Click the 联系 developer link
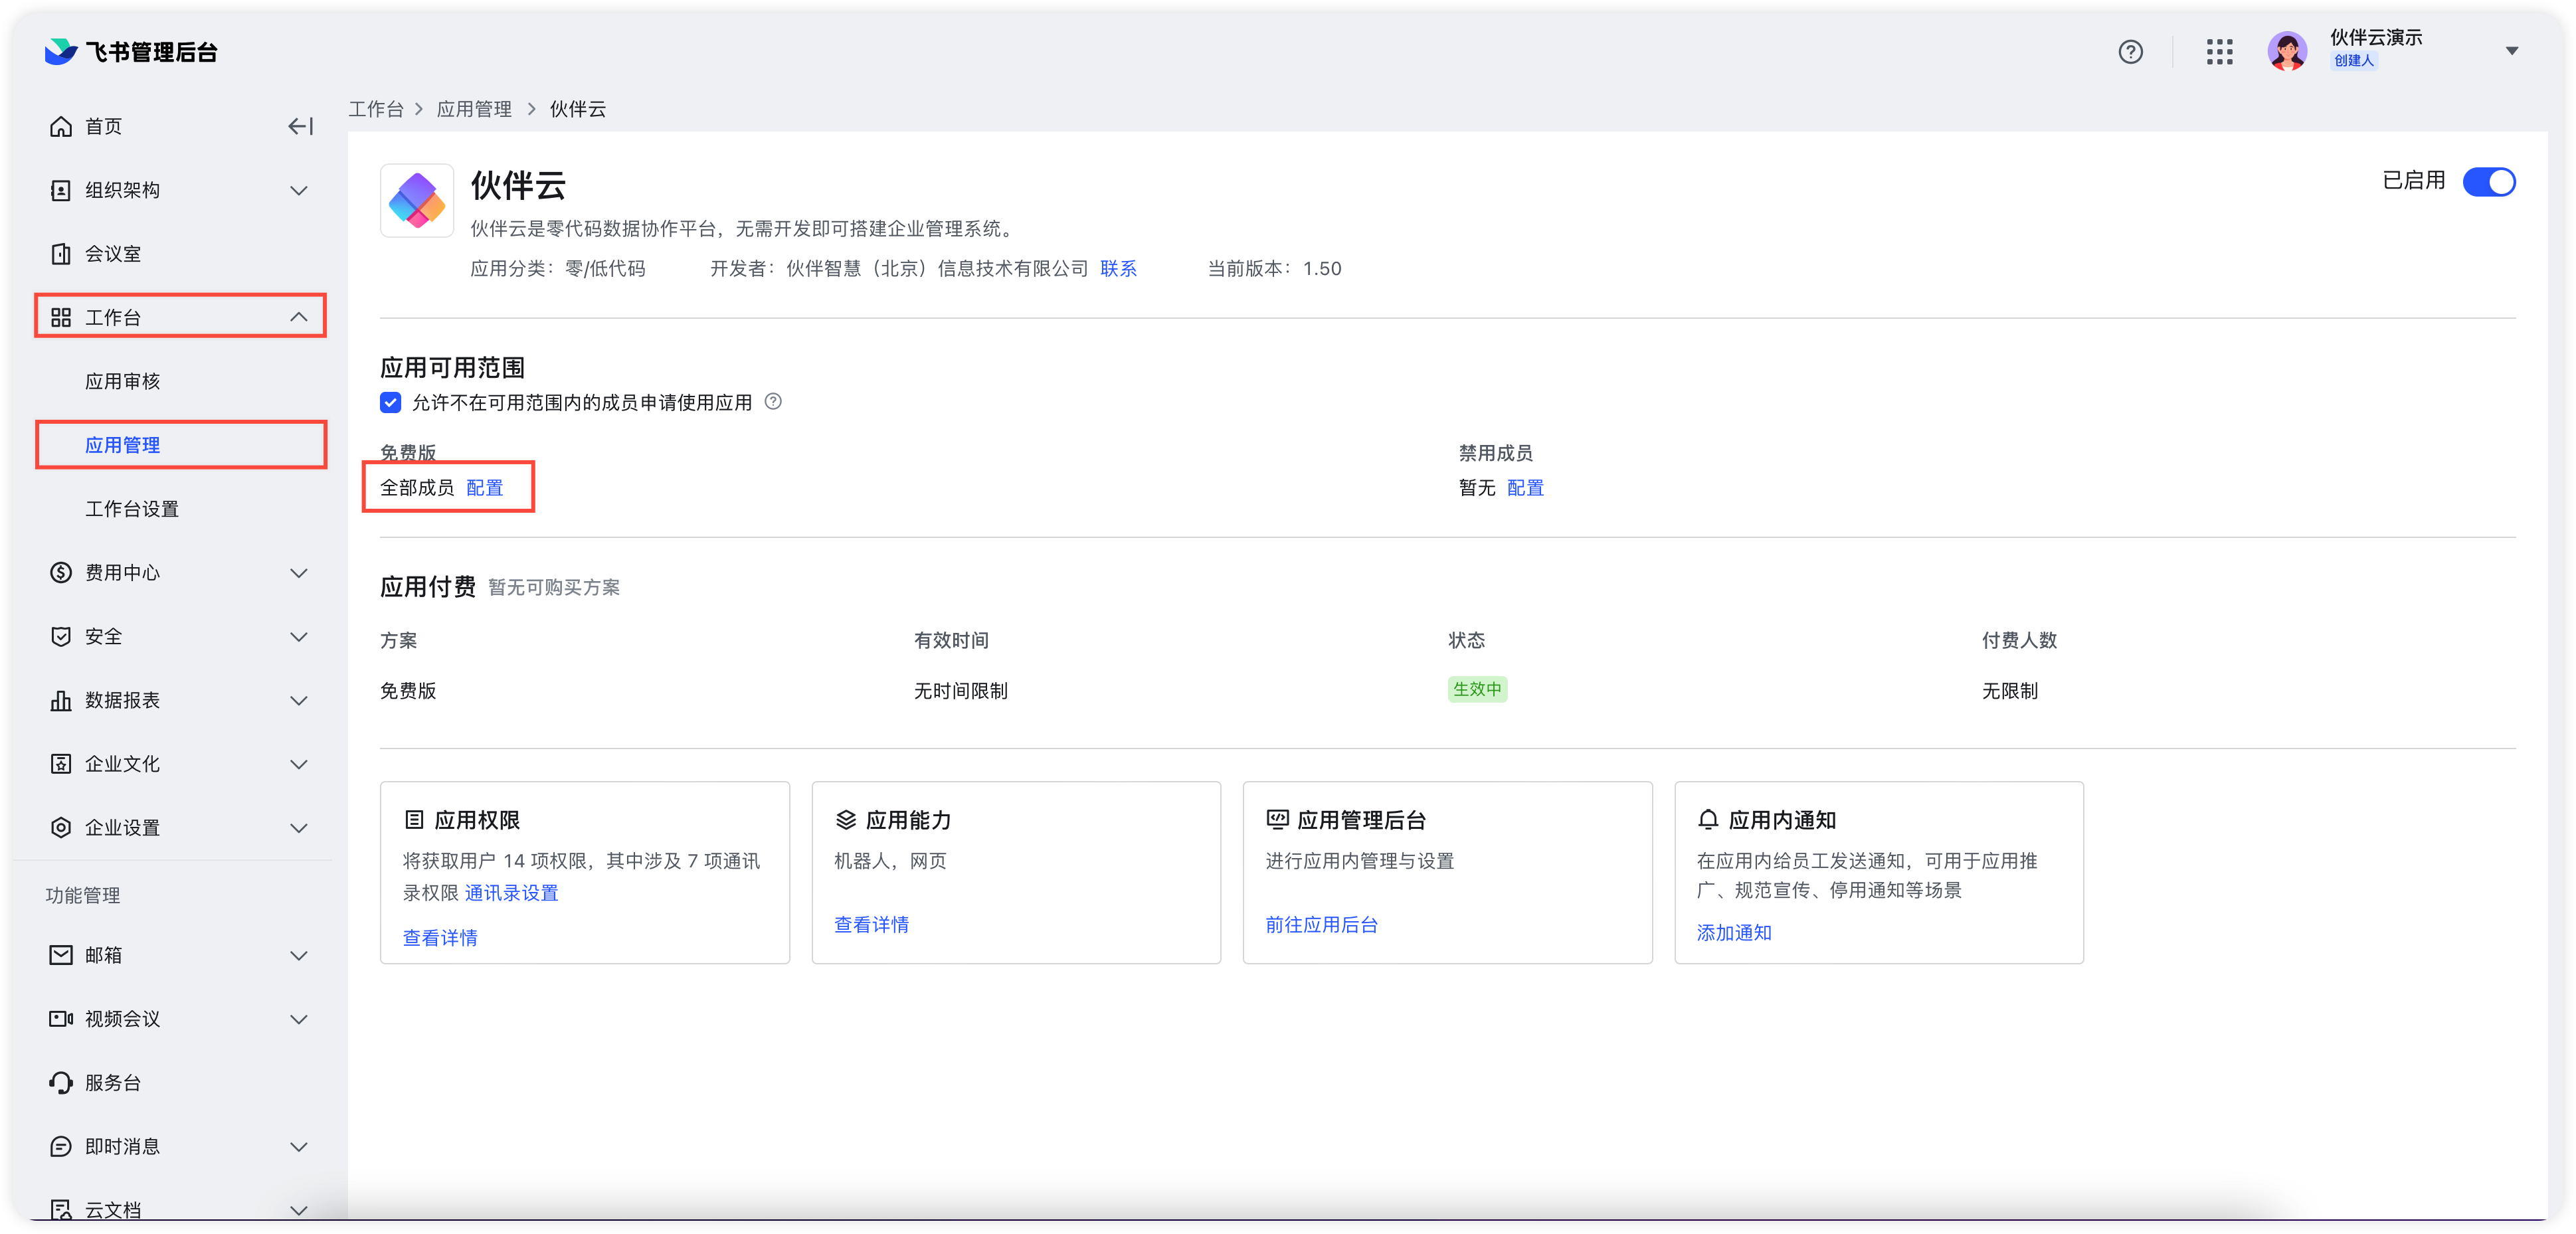The height and width of the screenshot is (1234, 2576). pos(1118,268)
